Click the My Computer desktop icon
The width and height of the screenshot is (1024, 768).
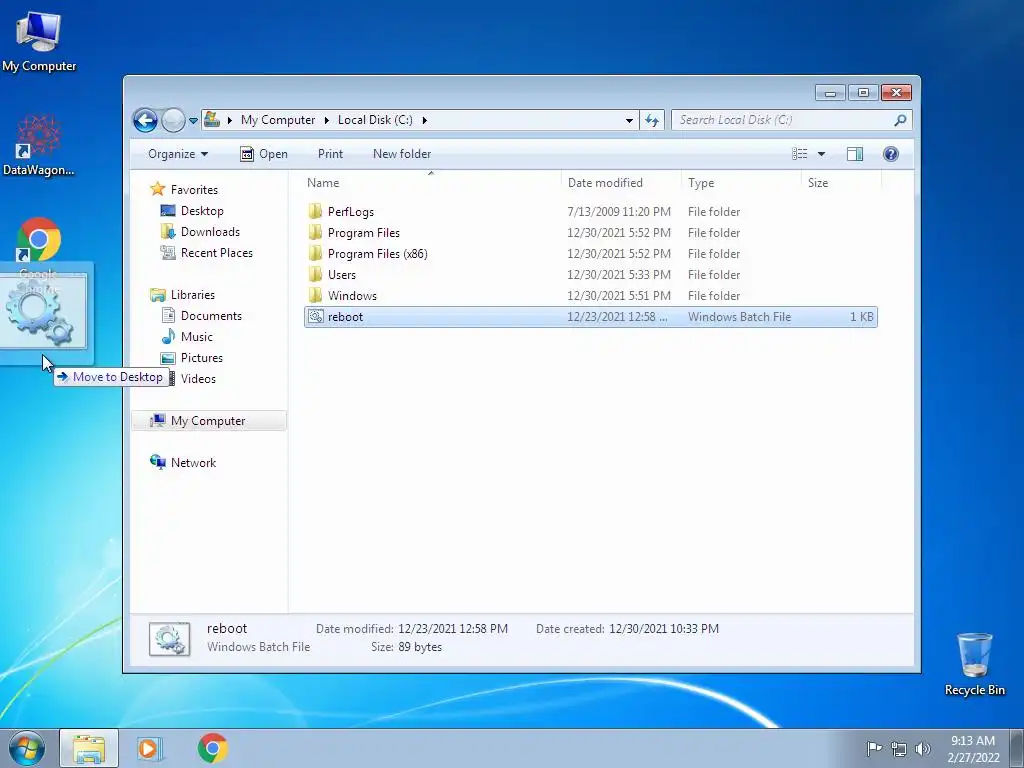pos(39,40)
